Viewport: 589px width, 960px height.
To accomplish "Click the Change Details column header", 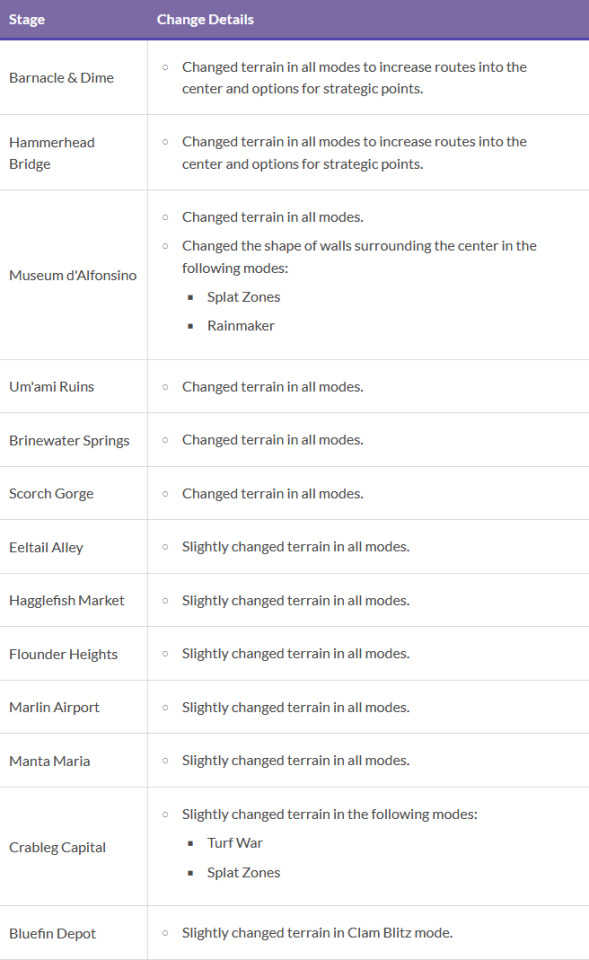I will (x=205, y=20).
